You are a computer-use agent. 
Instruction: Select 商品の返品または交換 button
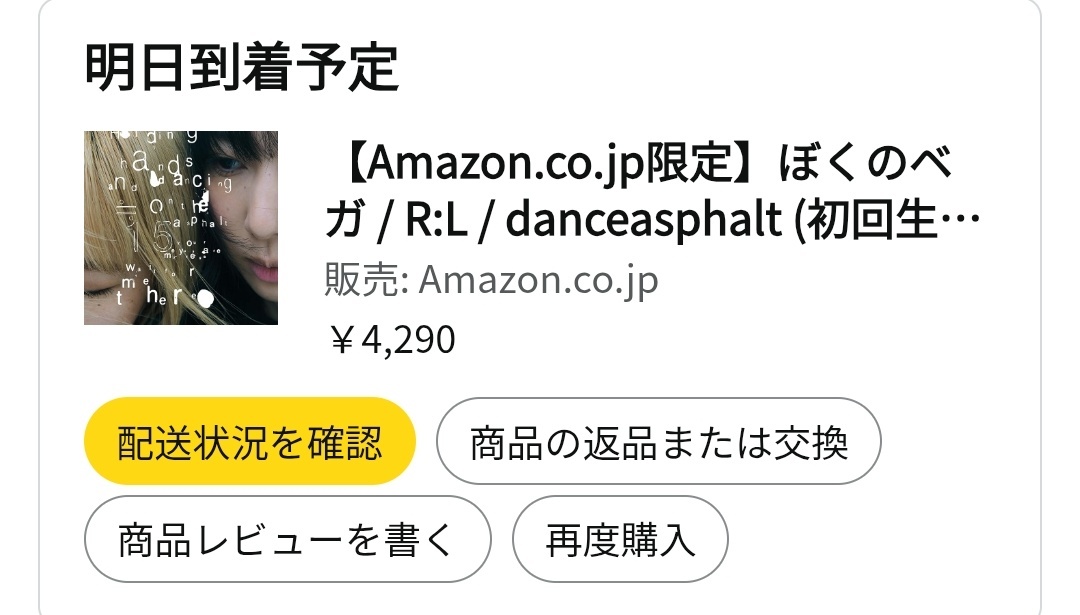(658, 441)
